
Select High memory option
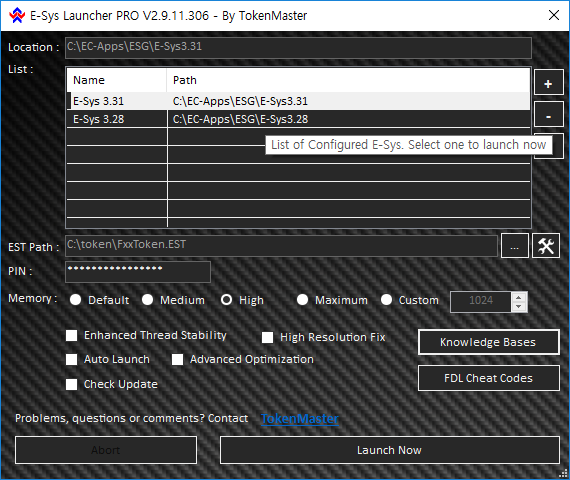pyautogui.click(x=226, y=300)
